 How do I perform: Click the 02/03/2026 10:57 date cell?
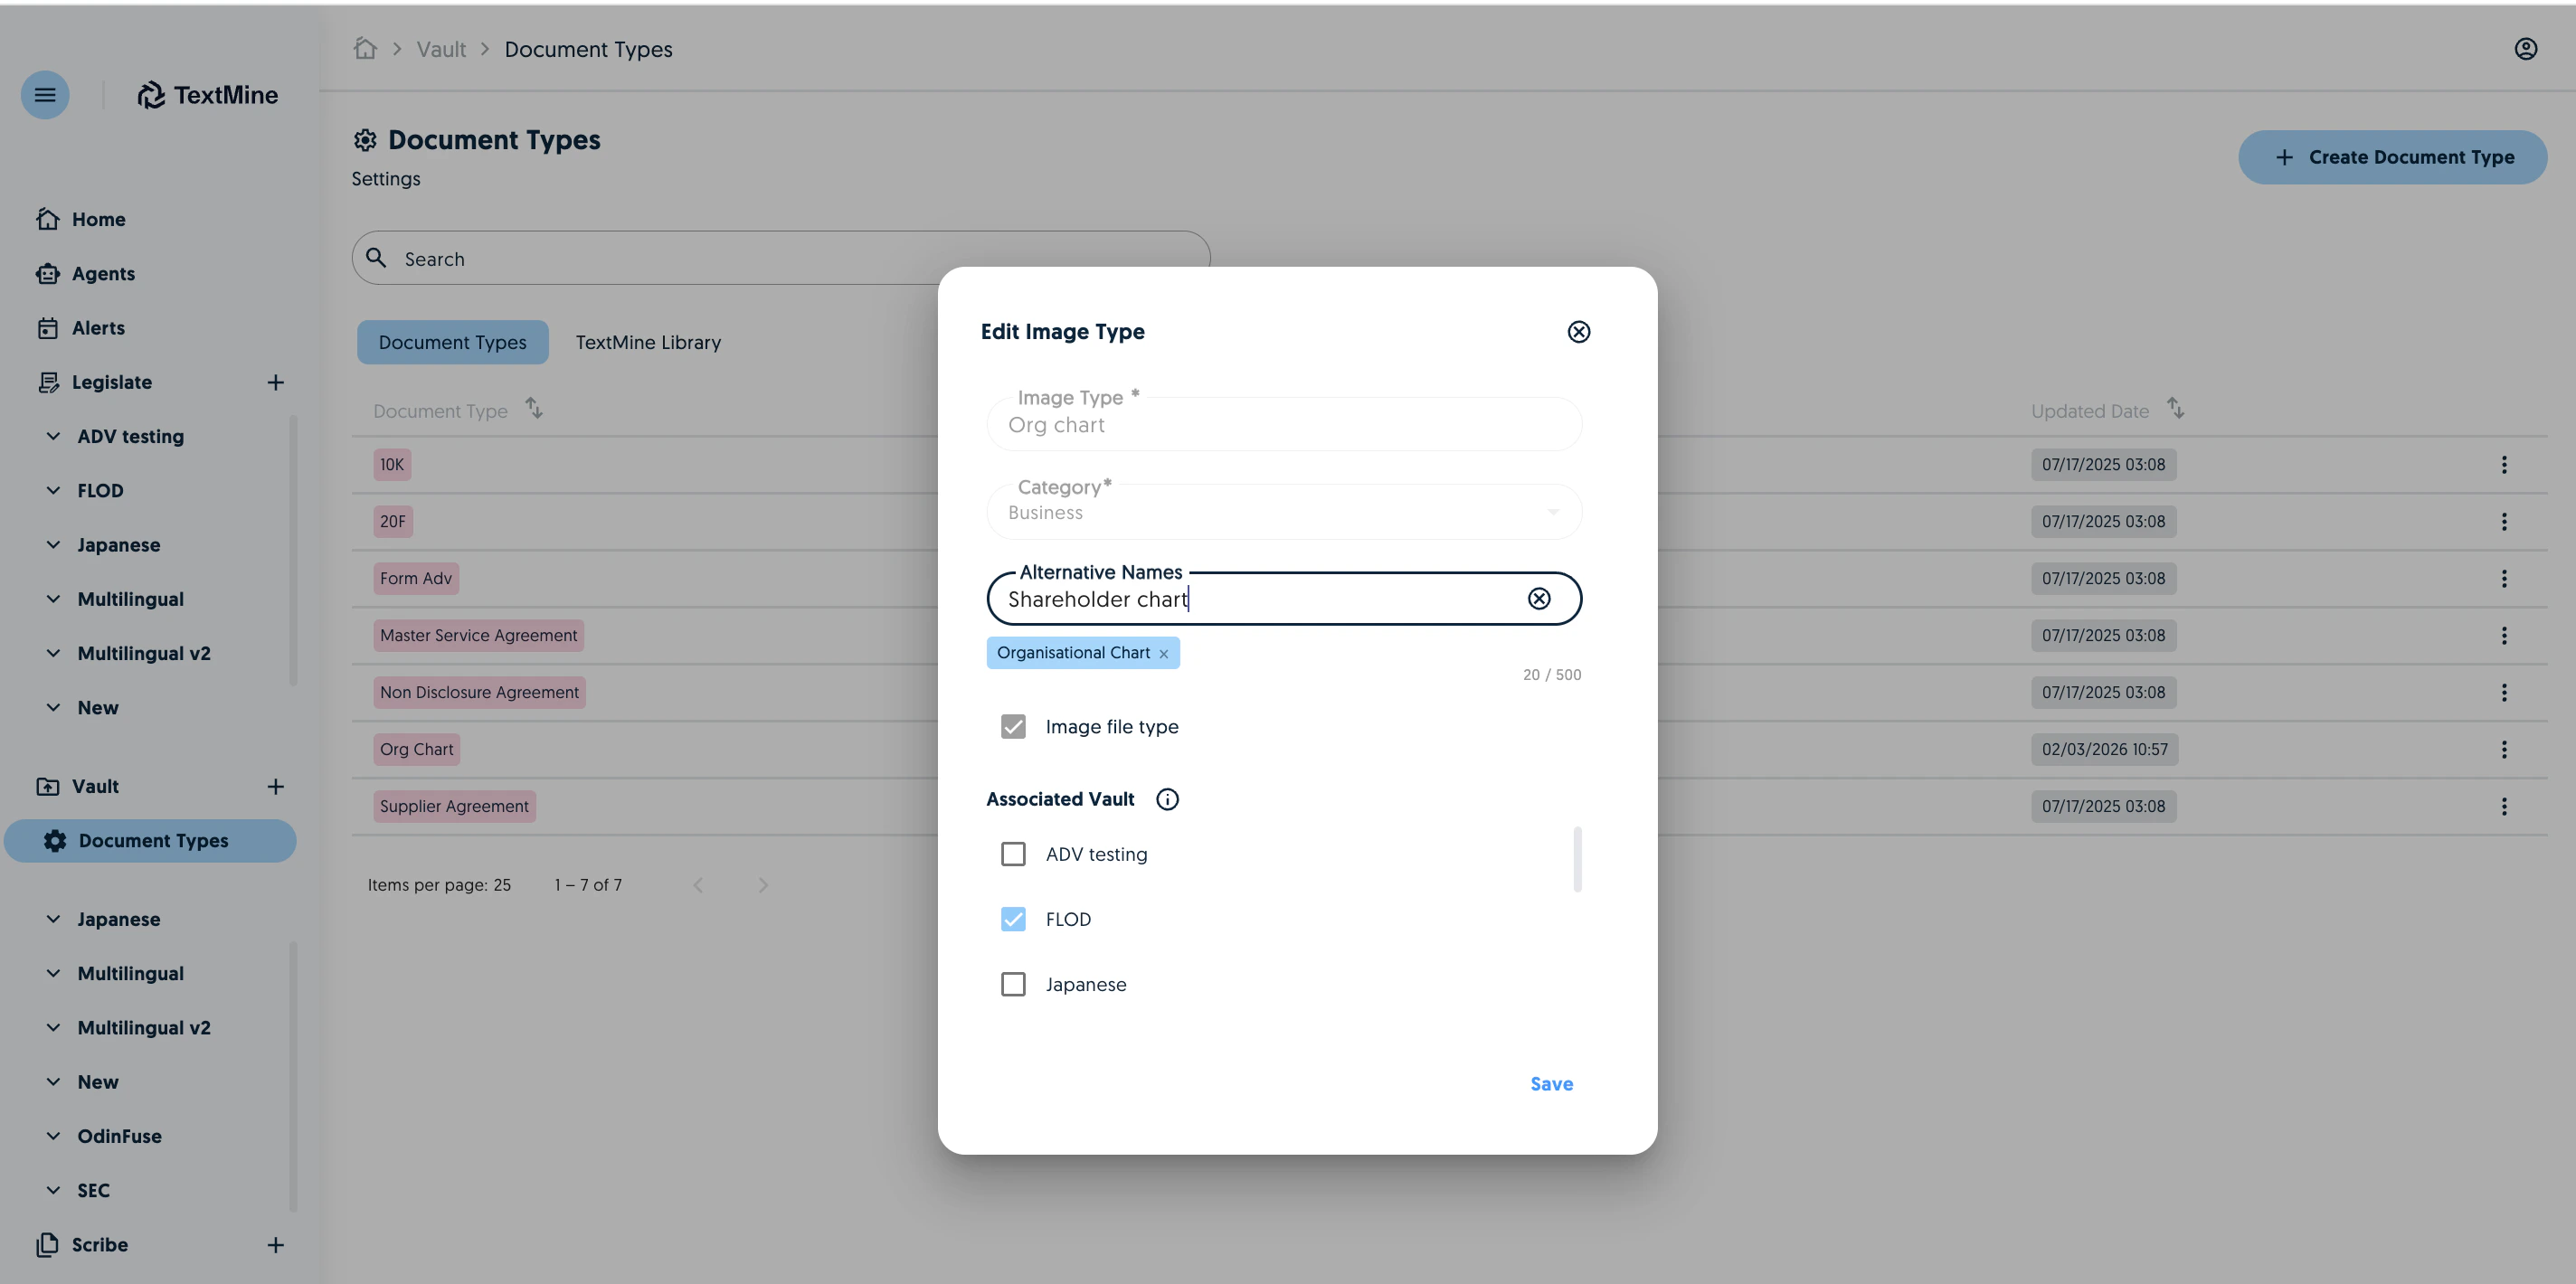[x=2104, y=749]
